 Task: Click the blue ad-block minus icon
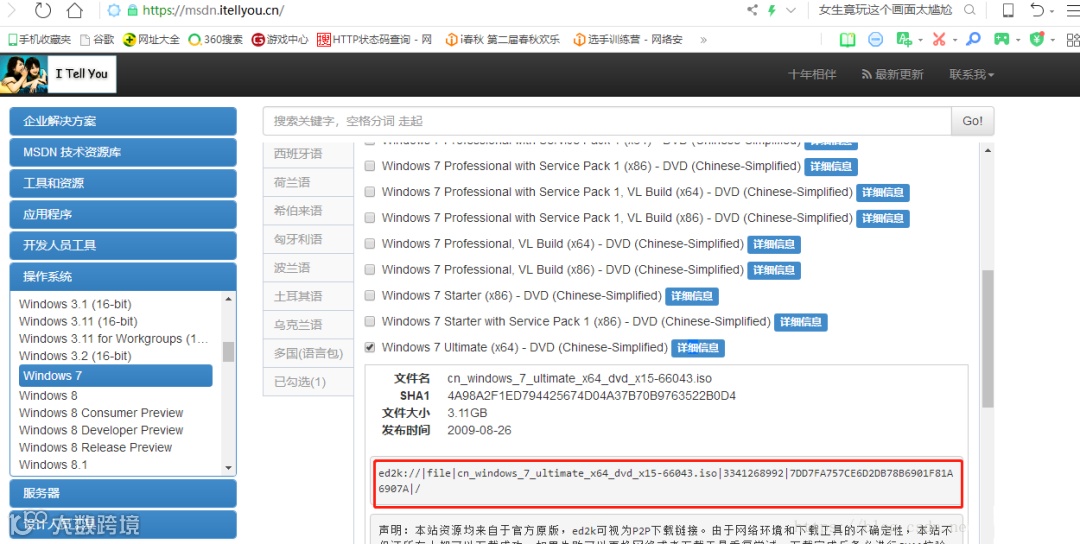tap(875, 40)
